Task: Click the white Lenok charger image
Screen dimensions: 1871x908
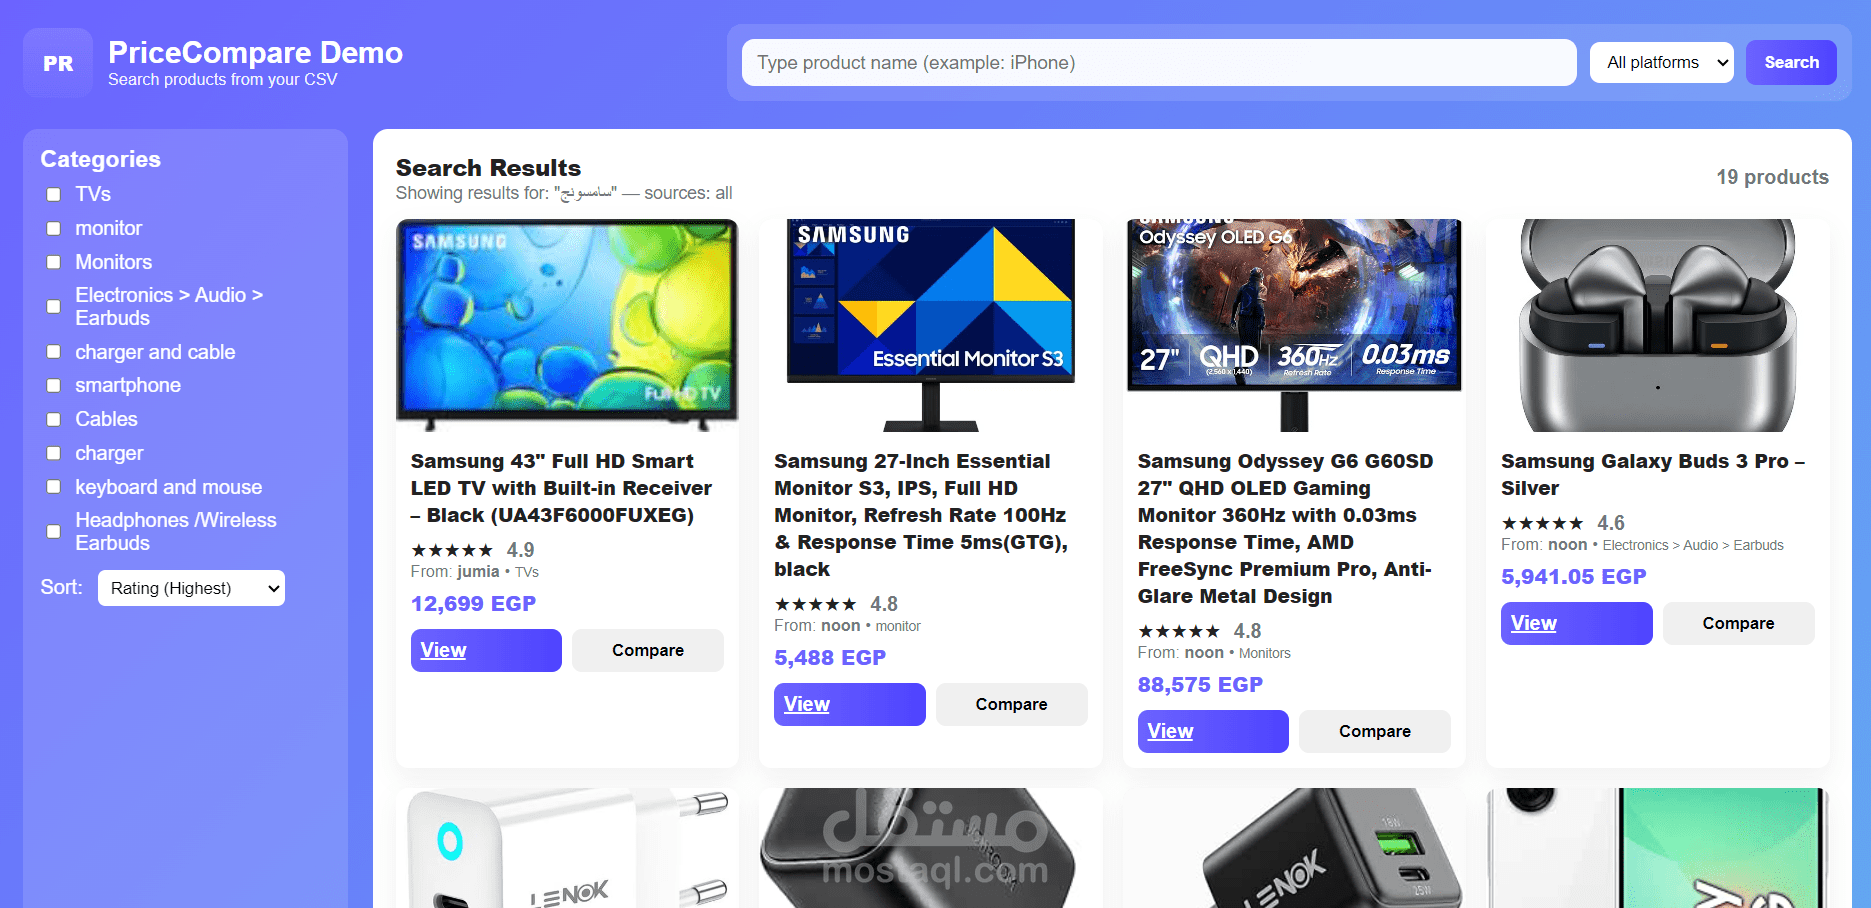Action: (x=567, y=848)
